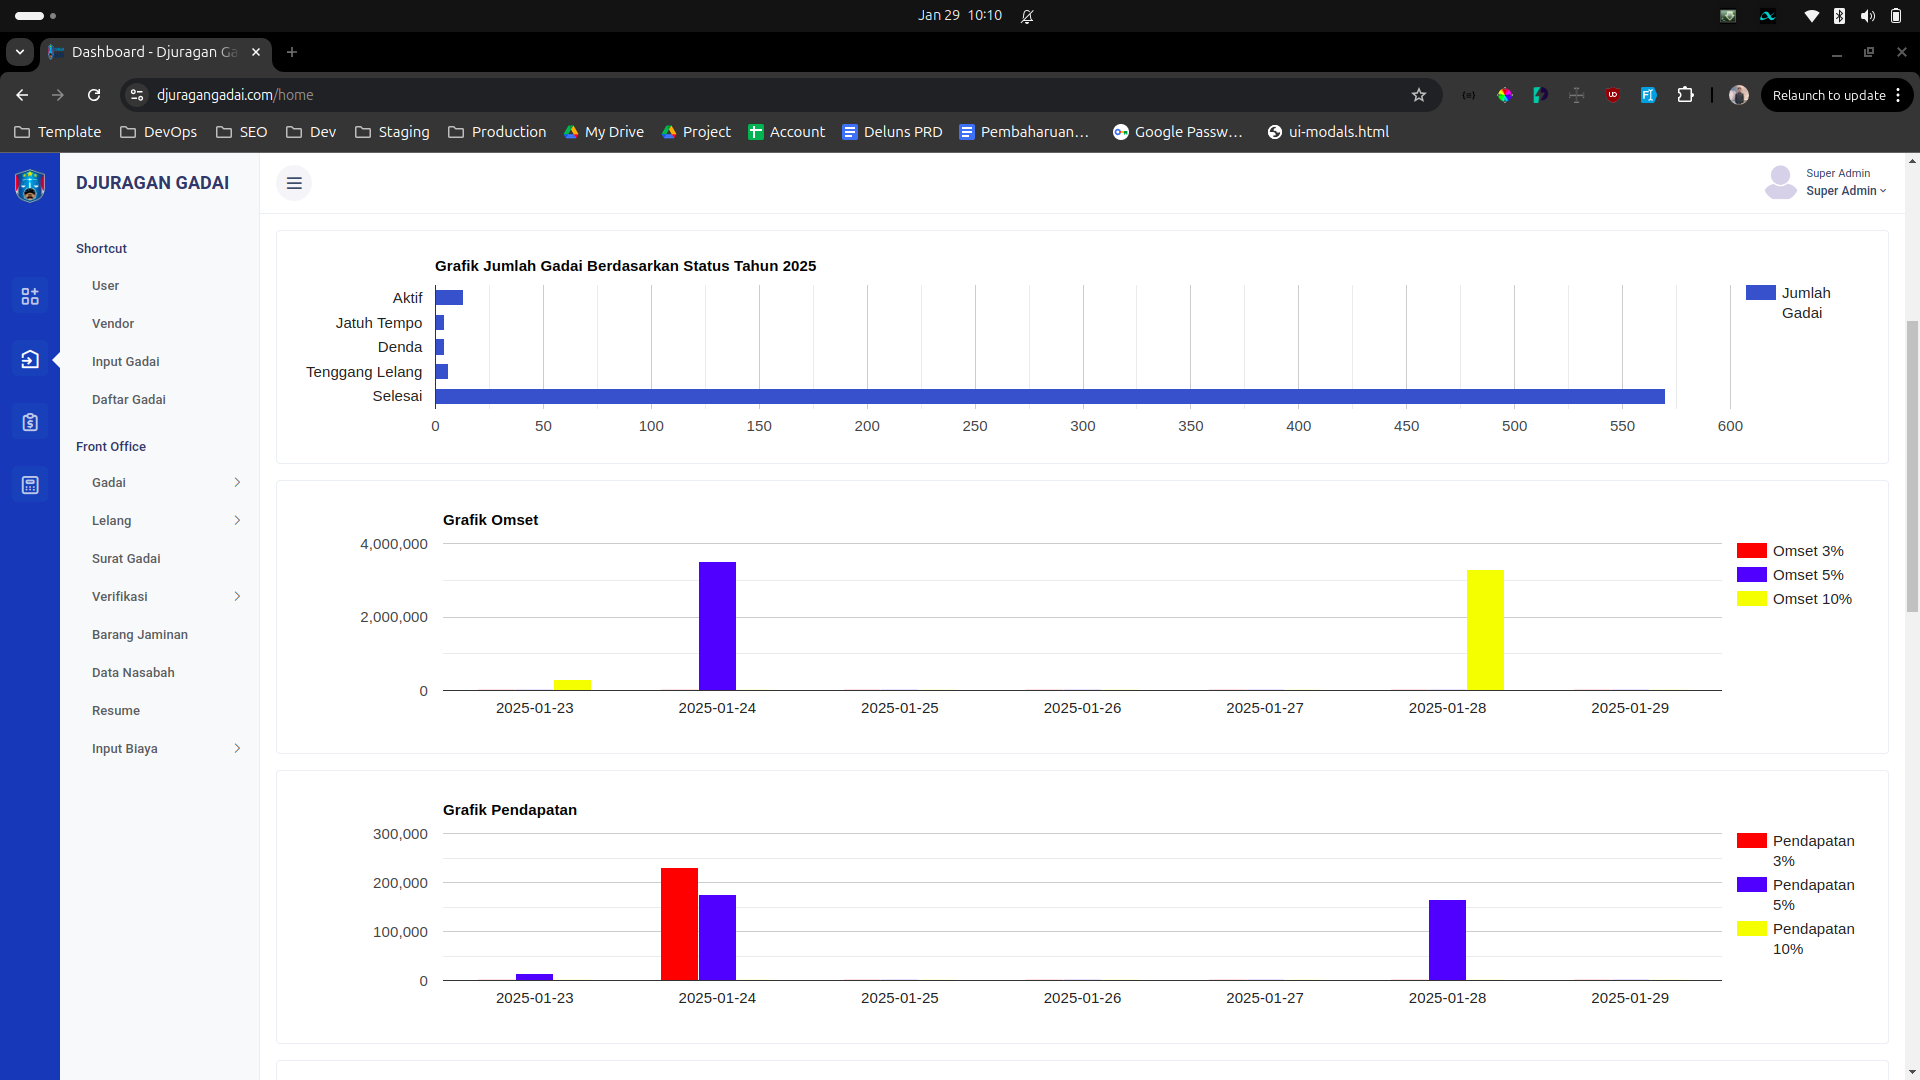Click the DJURAGAN GADAI brand title

pos(152,183)
